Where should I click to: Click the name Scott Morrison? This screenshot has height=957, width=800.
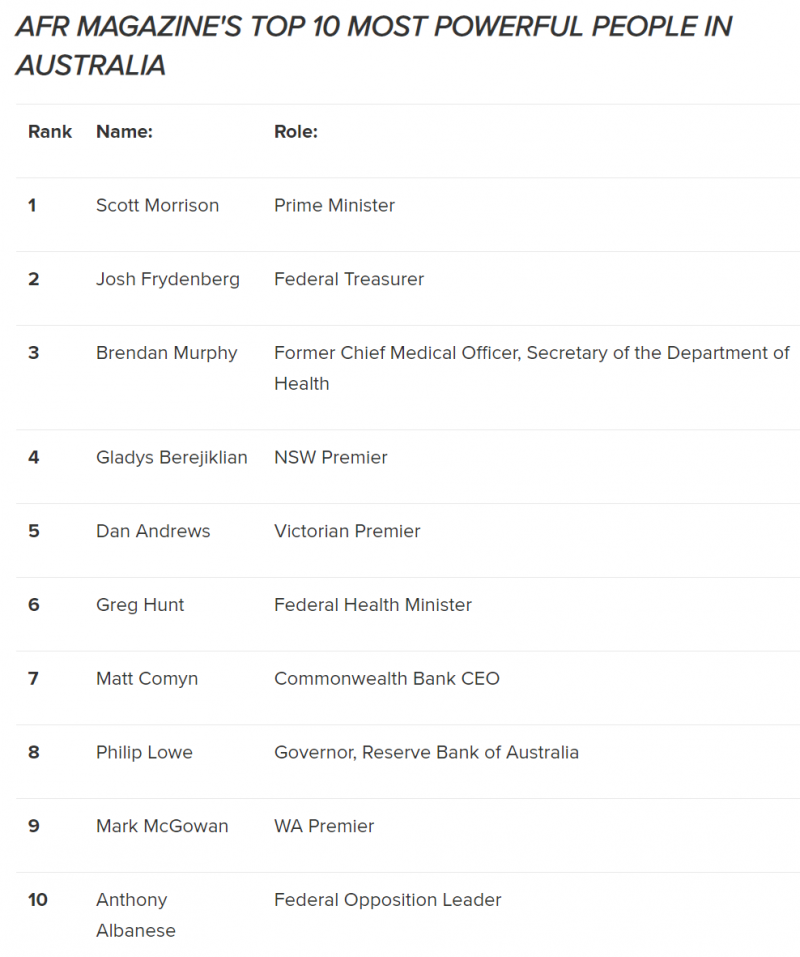point(157,206)
